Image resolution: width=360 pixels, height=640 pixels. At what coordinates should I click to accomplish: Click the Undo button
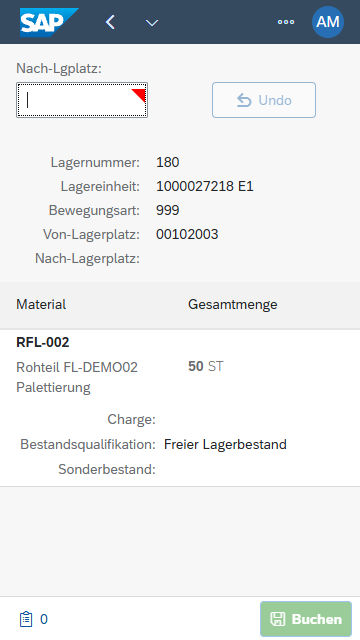coord(264,100)
